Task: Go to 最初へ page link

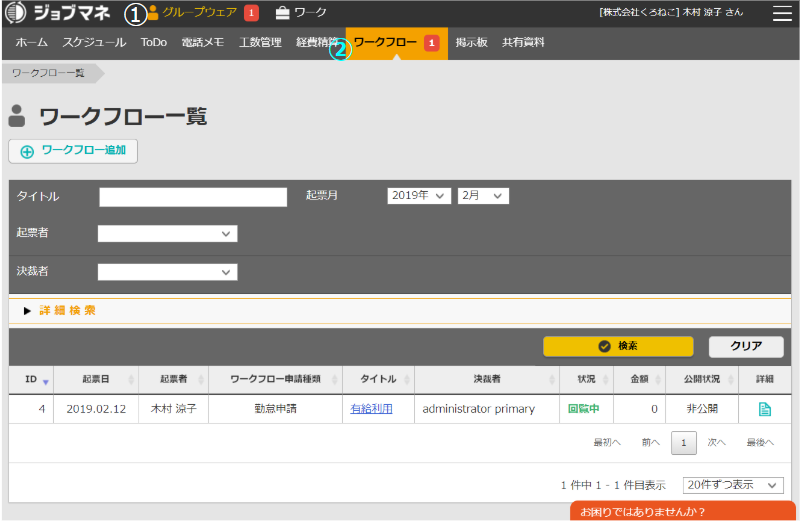Action: [607, 443]
